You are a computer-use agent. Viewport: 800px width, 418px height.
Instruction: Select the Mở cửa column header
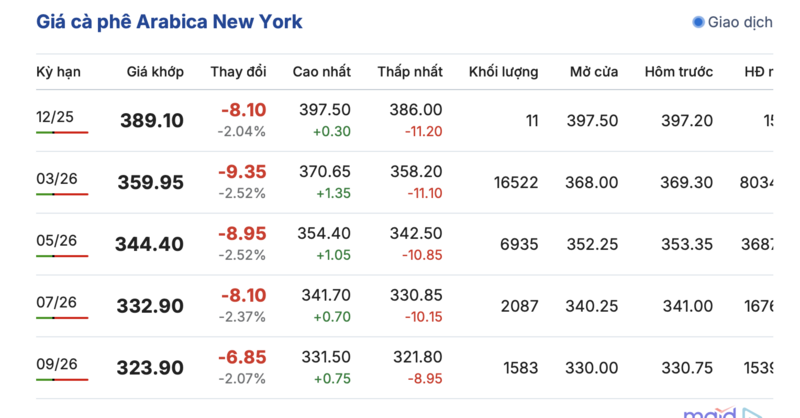(594, 72)
